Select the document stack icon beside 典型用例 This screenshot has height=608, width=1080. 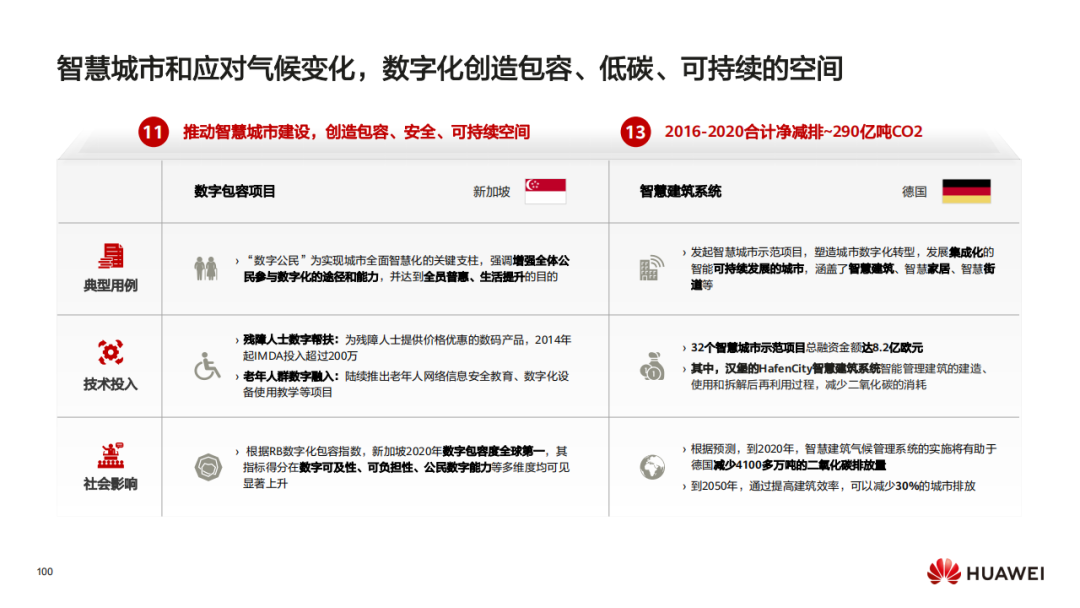click(109, 256)
